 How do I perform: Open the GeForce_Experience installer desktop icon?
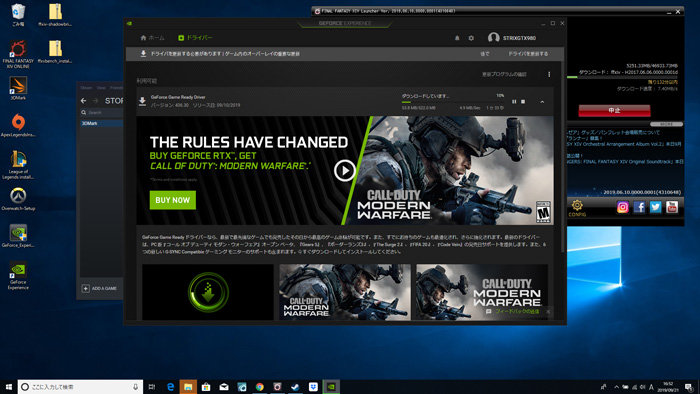tap(18, 236)
